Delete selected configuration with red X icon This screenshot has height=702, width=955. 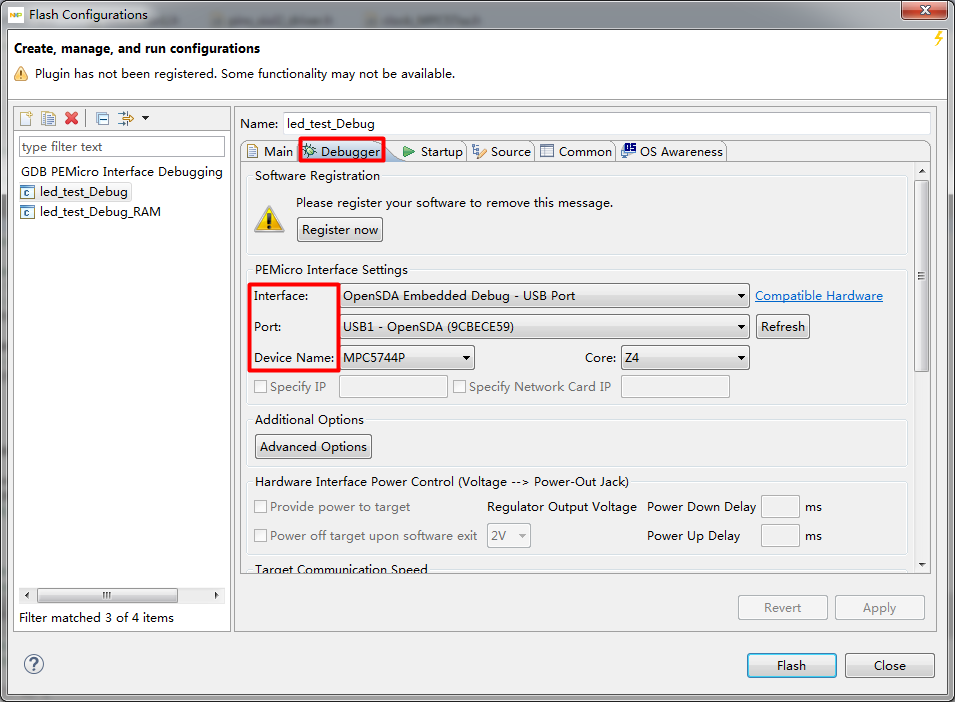point(72,118)
